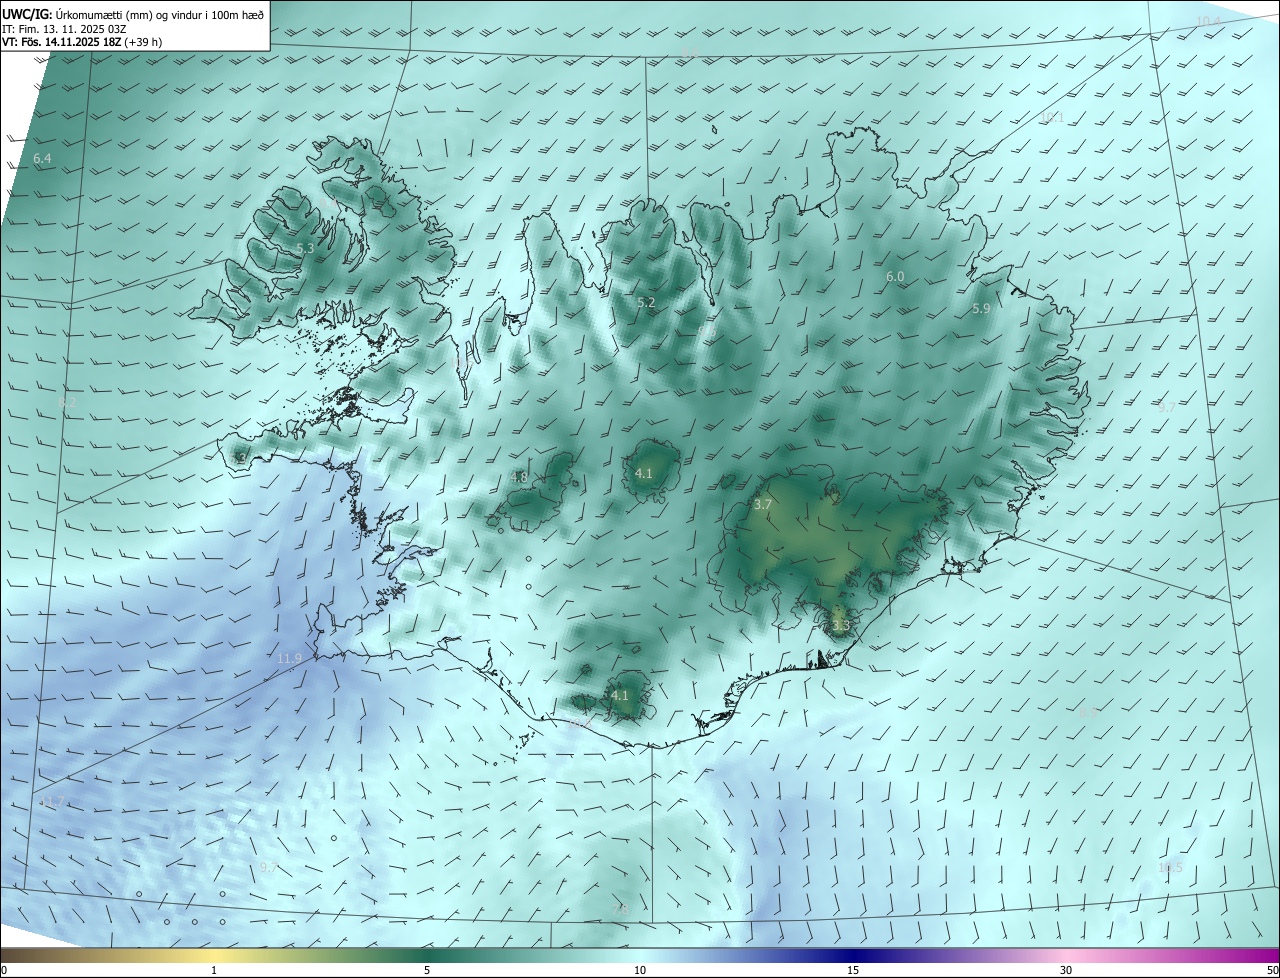
Task: Click the color scale tick label 30
Action: pyautogui.click(x=1066, y=970)
